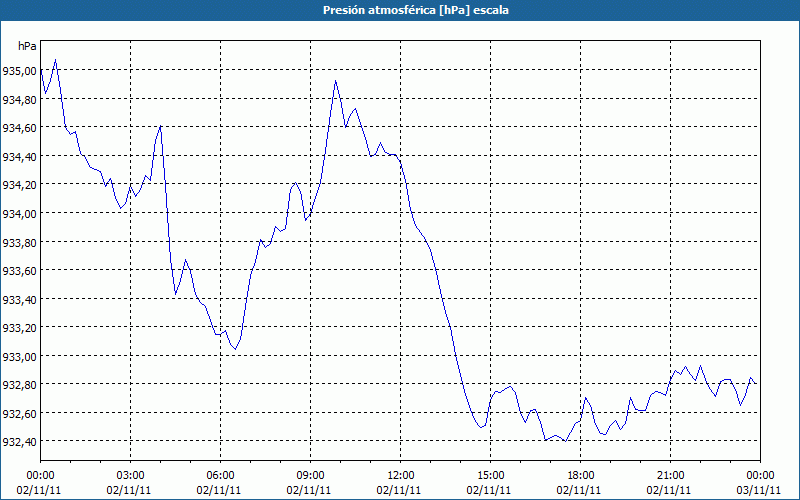
Task: Click the 932,60 y-axis value
Action: tap(19, 413)
